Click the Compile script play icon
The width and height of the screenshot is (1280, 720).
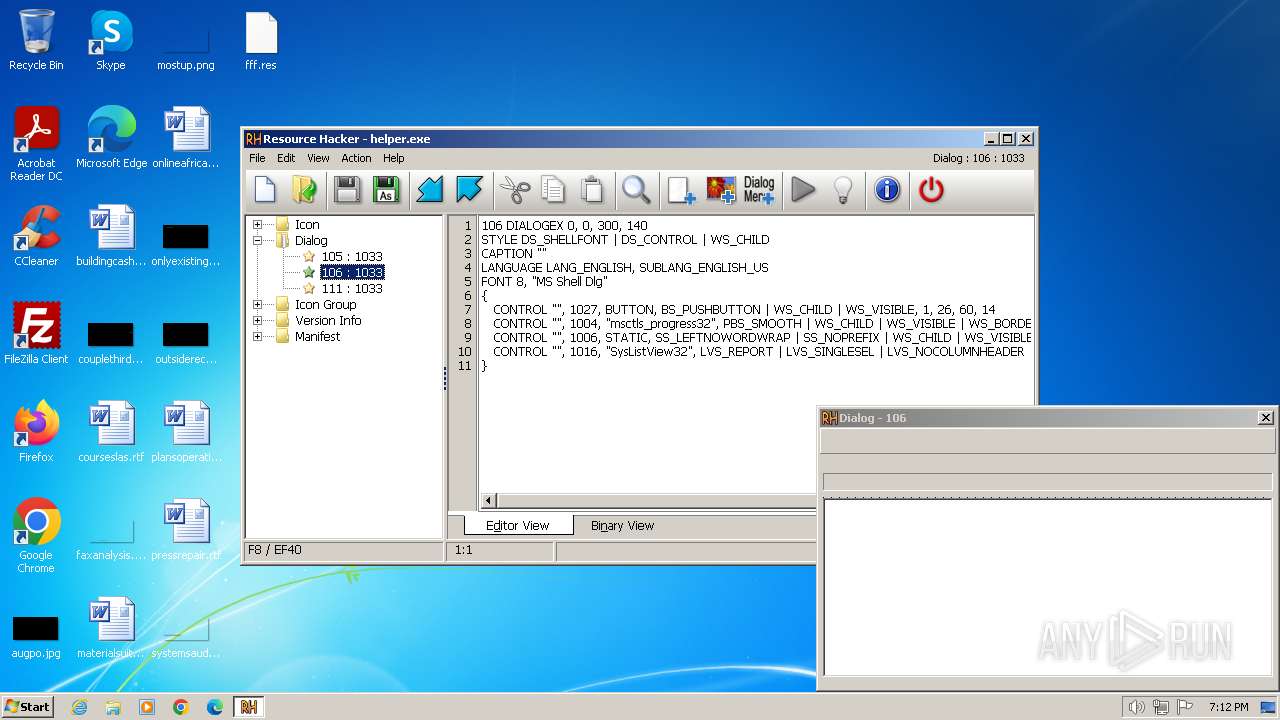803,189
